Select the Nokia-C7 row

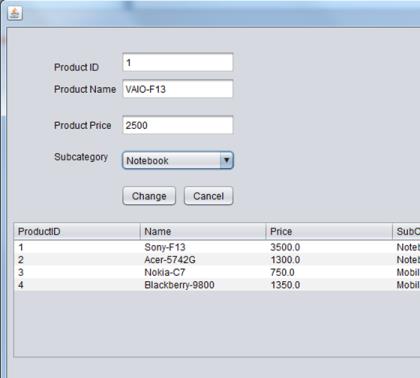point(217,272)
